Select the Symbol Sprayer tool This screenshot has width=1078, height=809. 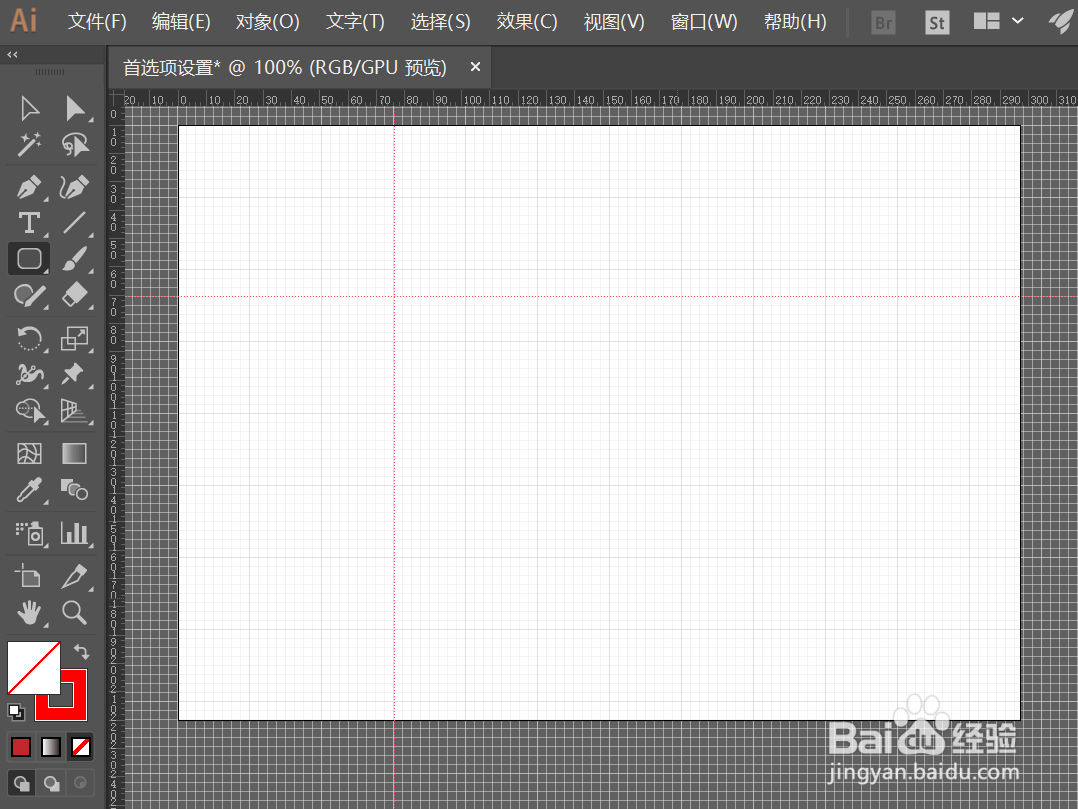30,533
